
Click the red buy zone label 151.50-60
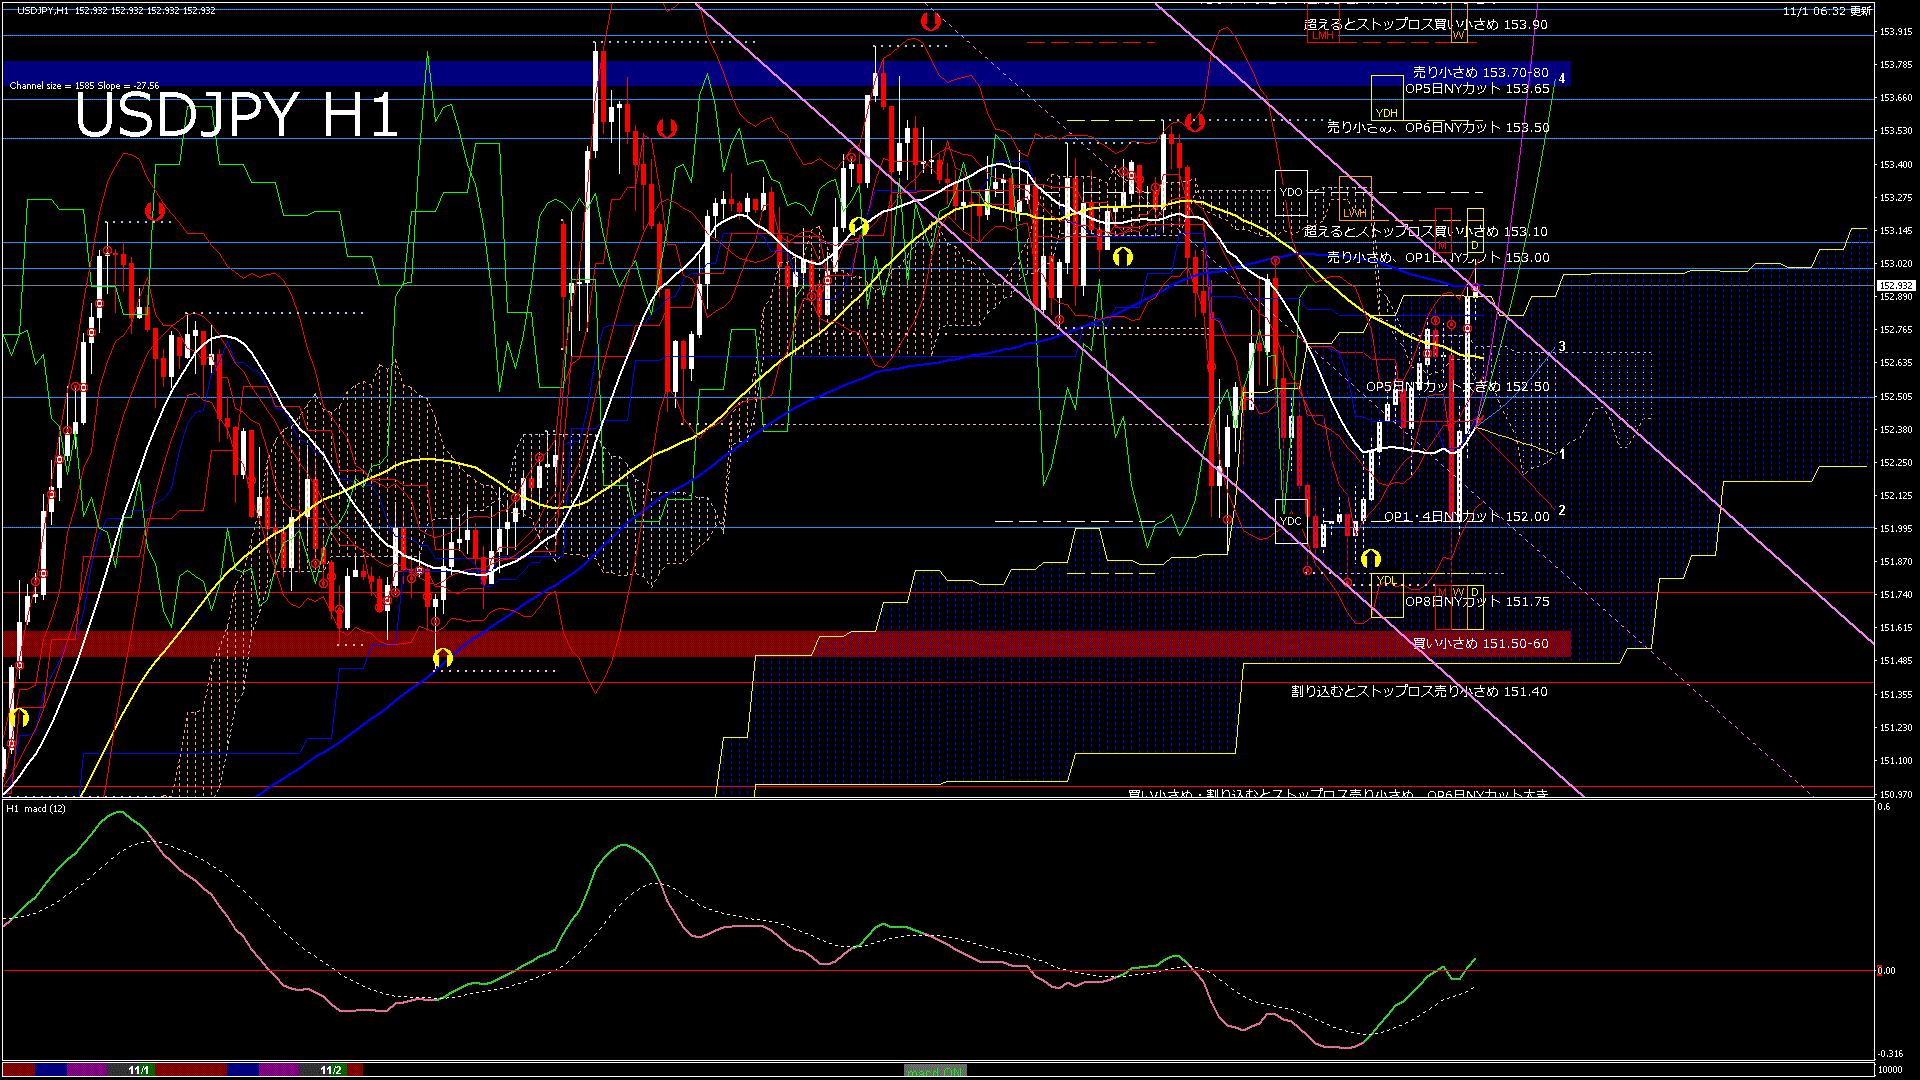[1480, 644]
